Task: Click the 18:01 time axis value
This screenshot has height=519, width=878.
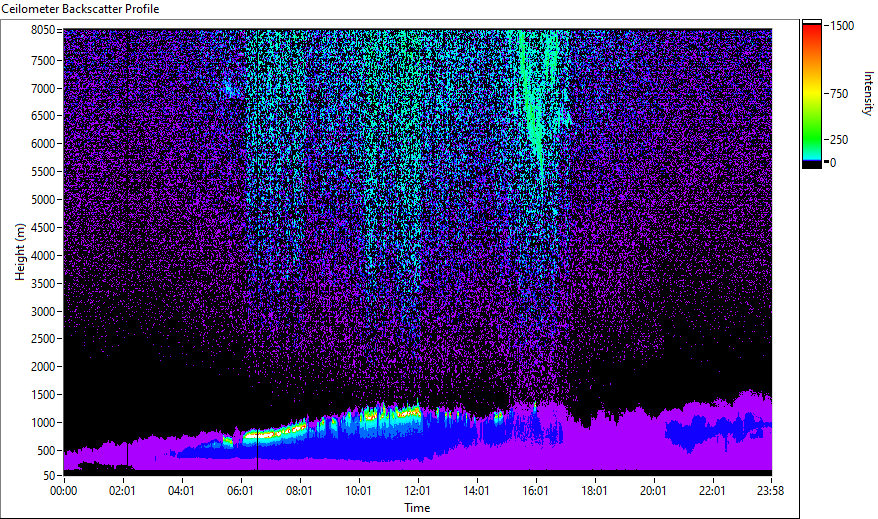Action: pos(594,491)
